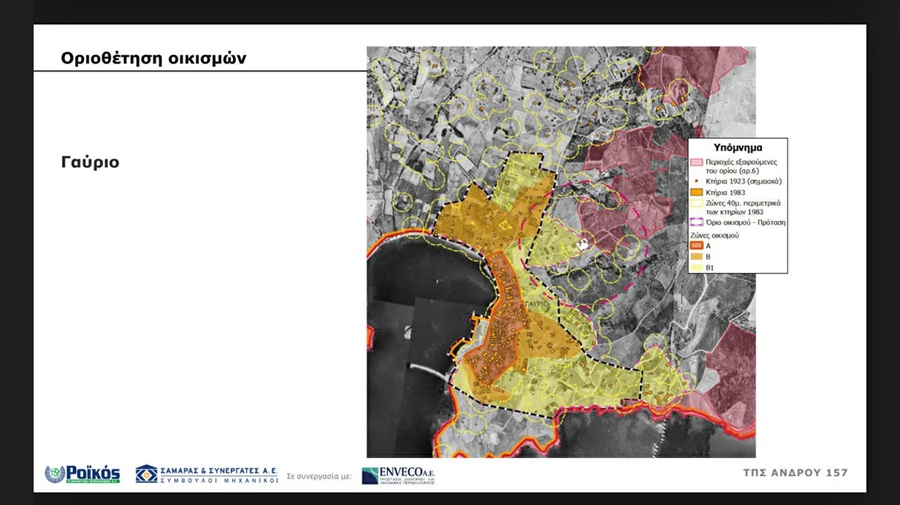Click the excluded areas pink legend box
Image resolution: width=900 pixels, height=505 pixels.
(696, 161)
